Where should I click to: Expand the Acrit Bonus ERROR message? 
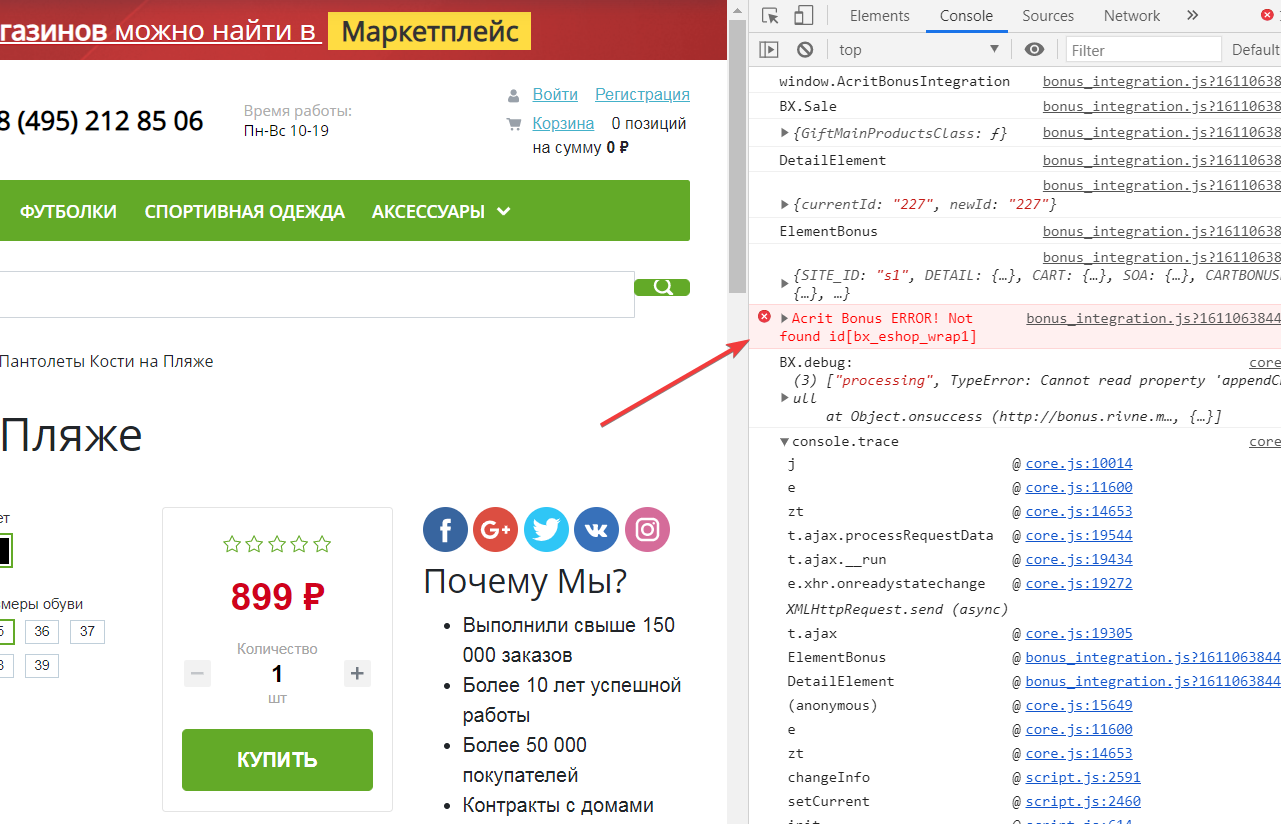pos(785,318)
